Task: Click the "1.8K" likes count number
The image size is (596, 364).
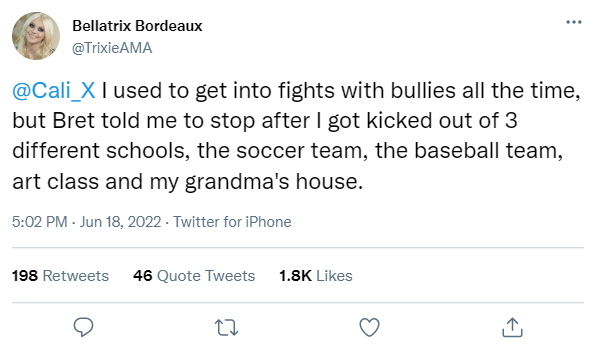Action: coord(295,275)
